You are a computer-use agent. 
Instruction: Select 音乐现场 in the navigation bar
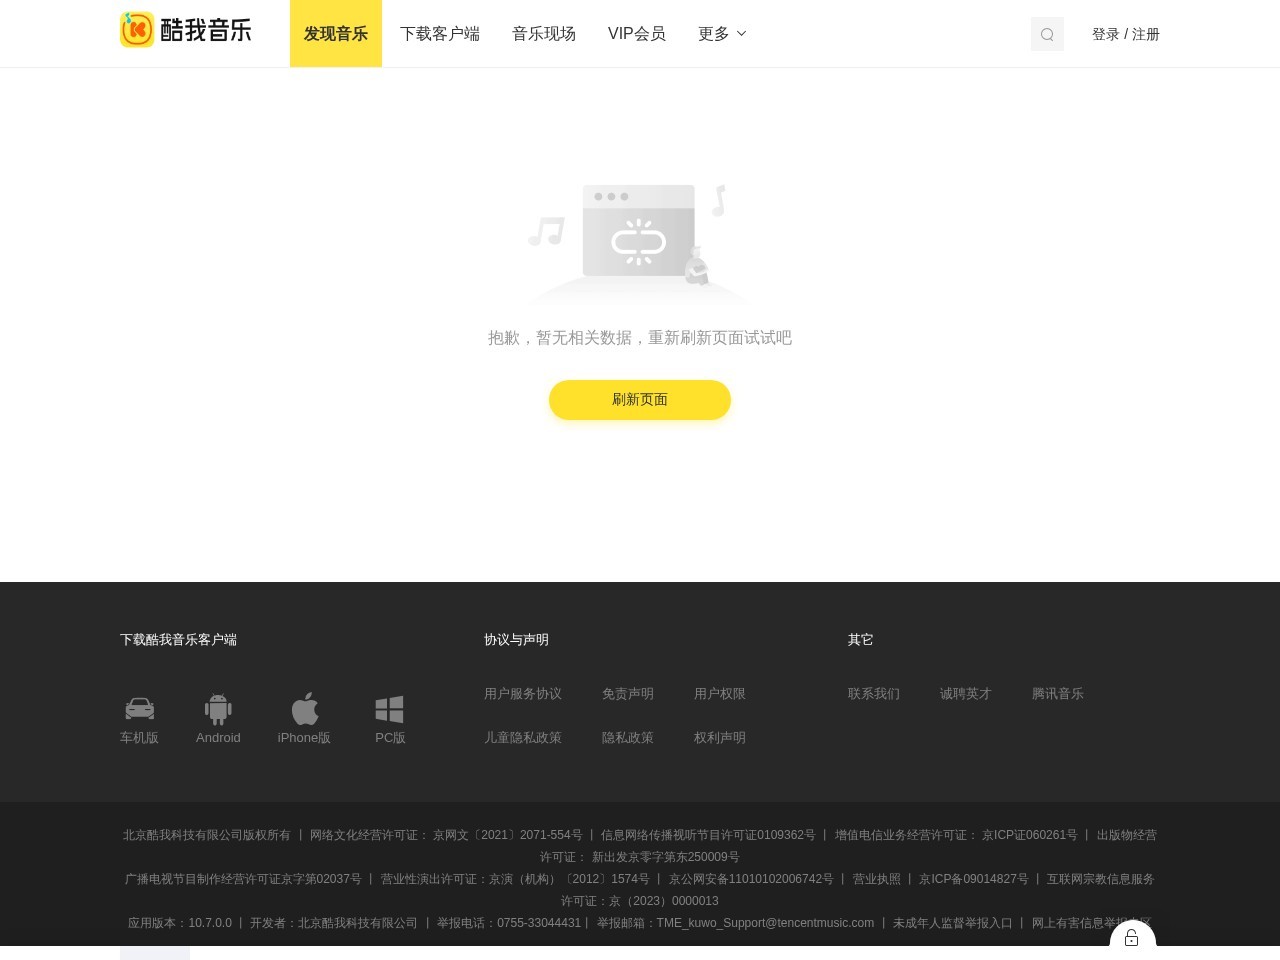coord(543,33)
